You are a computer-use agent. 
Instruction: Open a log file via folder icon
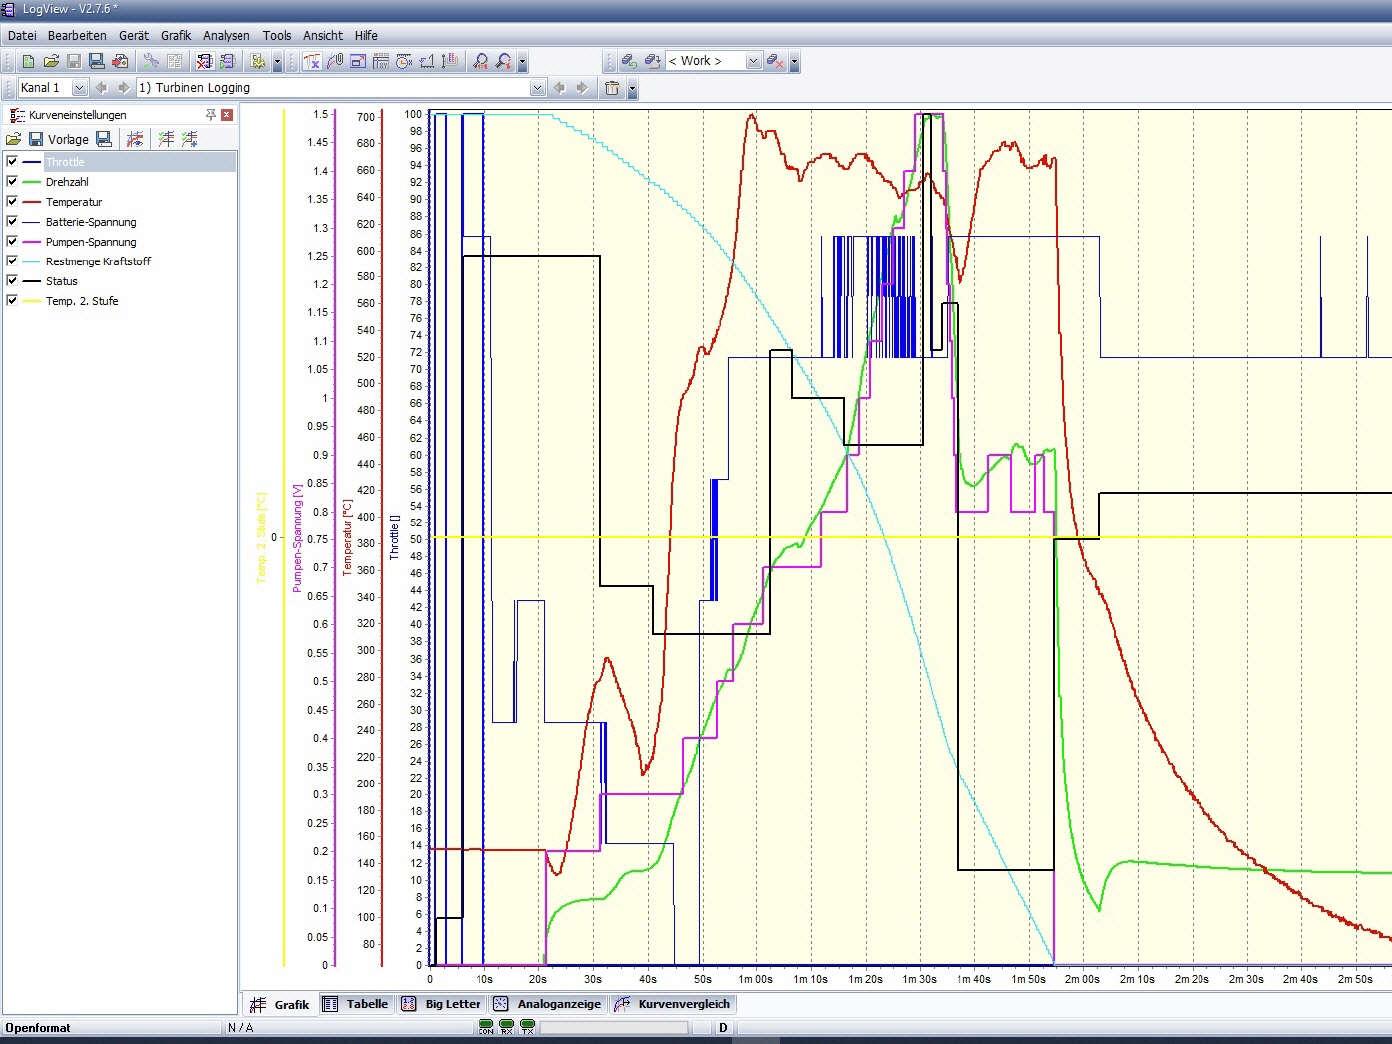pyautogui.click(x=51, y=61)
